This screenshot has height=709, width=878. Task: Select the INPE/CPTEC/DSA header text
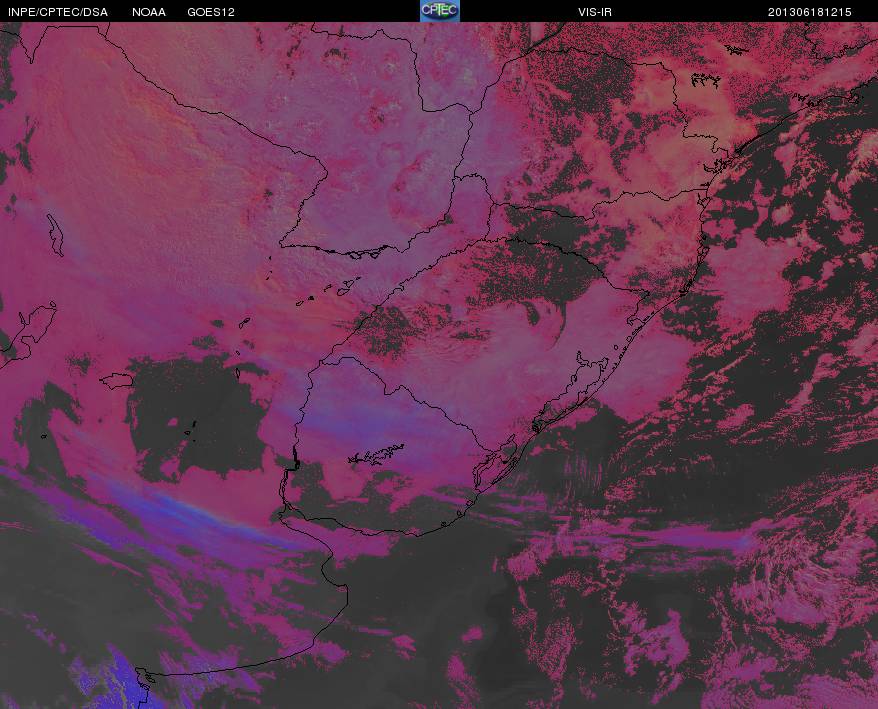[58, 12]
